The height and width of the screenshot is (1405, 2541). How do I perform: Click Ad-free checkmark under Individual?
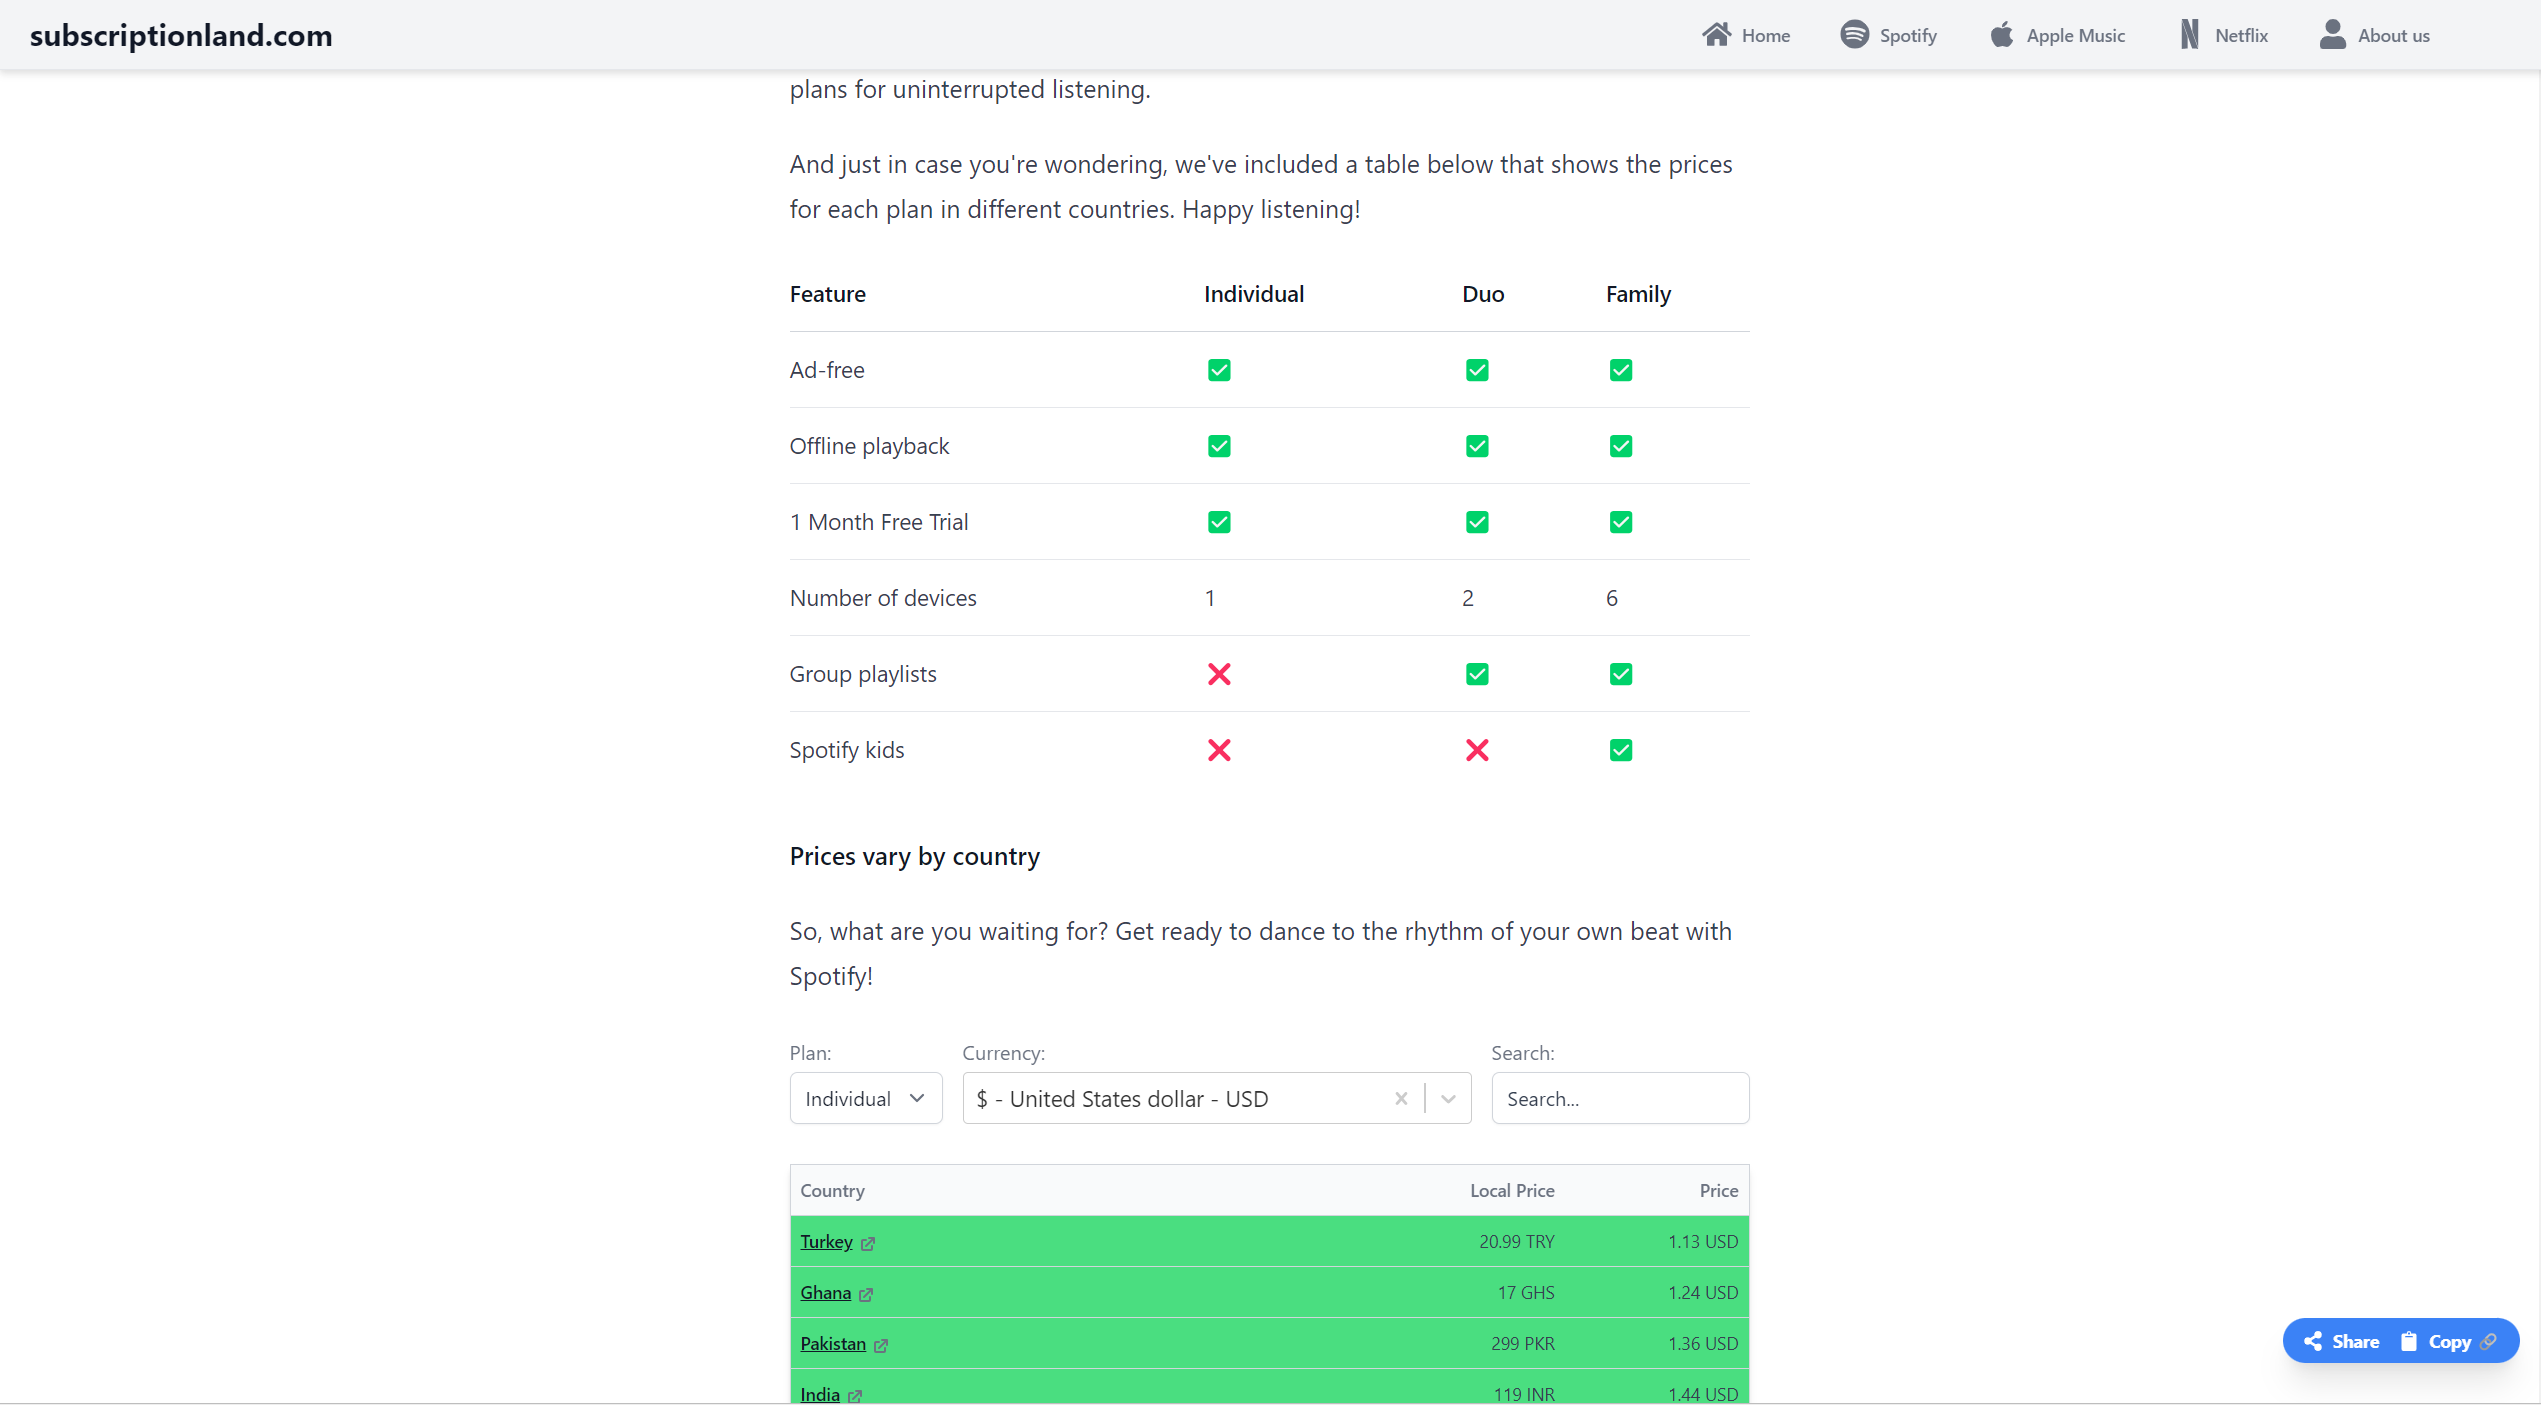tap(1219, 370)
